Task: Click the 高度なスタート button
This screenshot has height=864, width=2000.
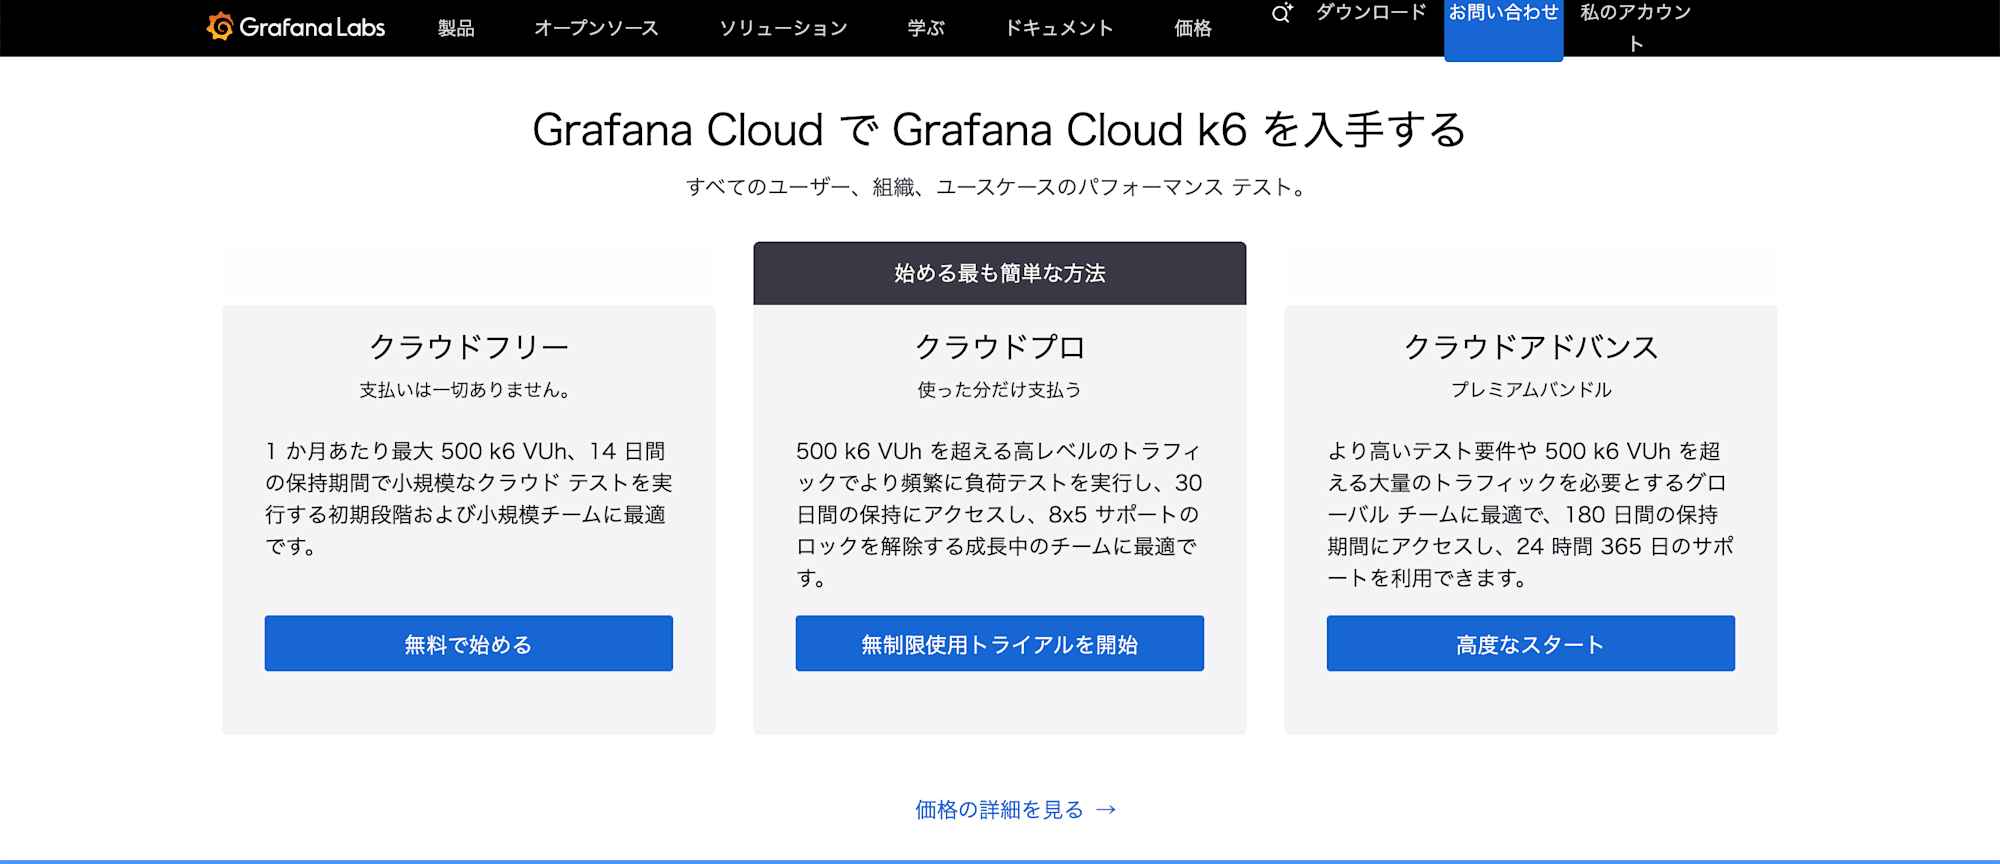Action: click(1531, 643)
